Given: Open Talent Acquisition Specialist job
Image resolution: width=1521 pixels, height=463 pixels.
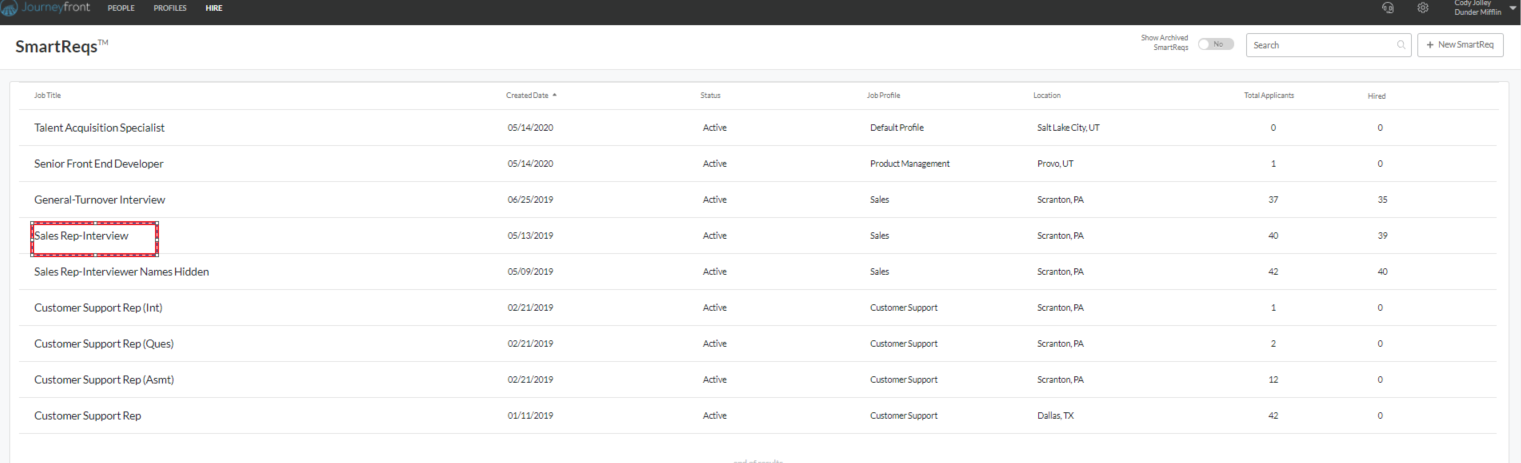Looking at the screenshot, I should (x=99, y=128).
